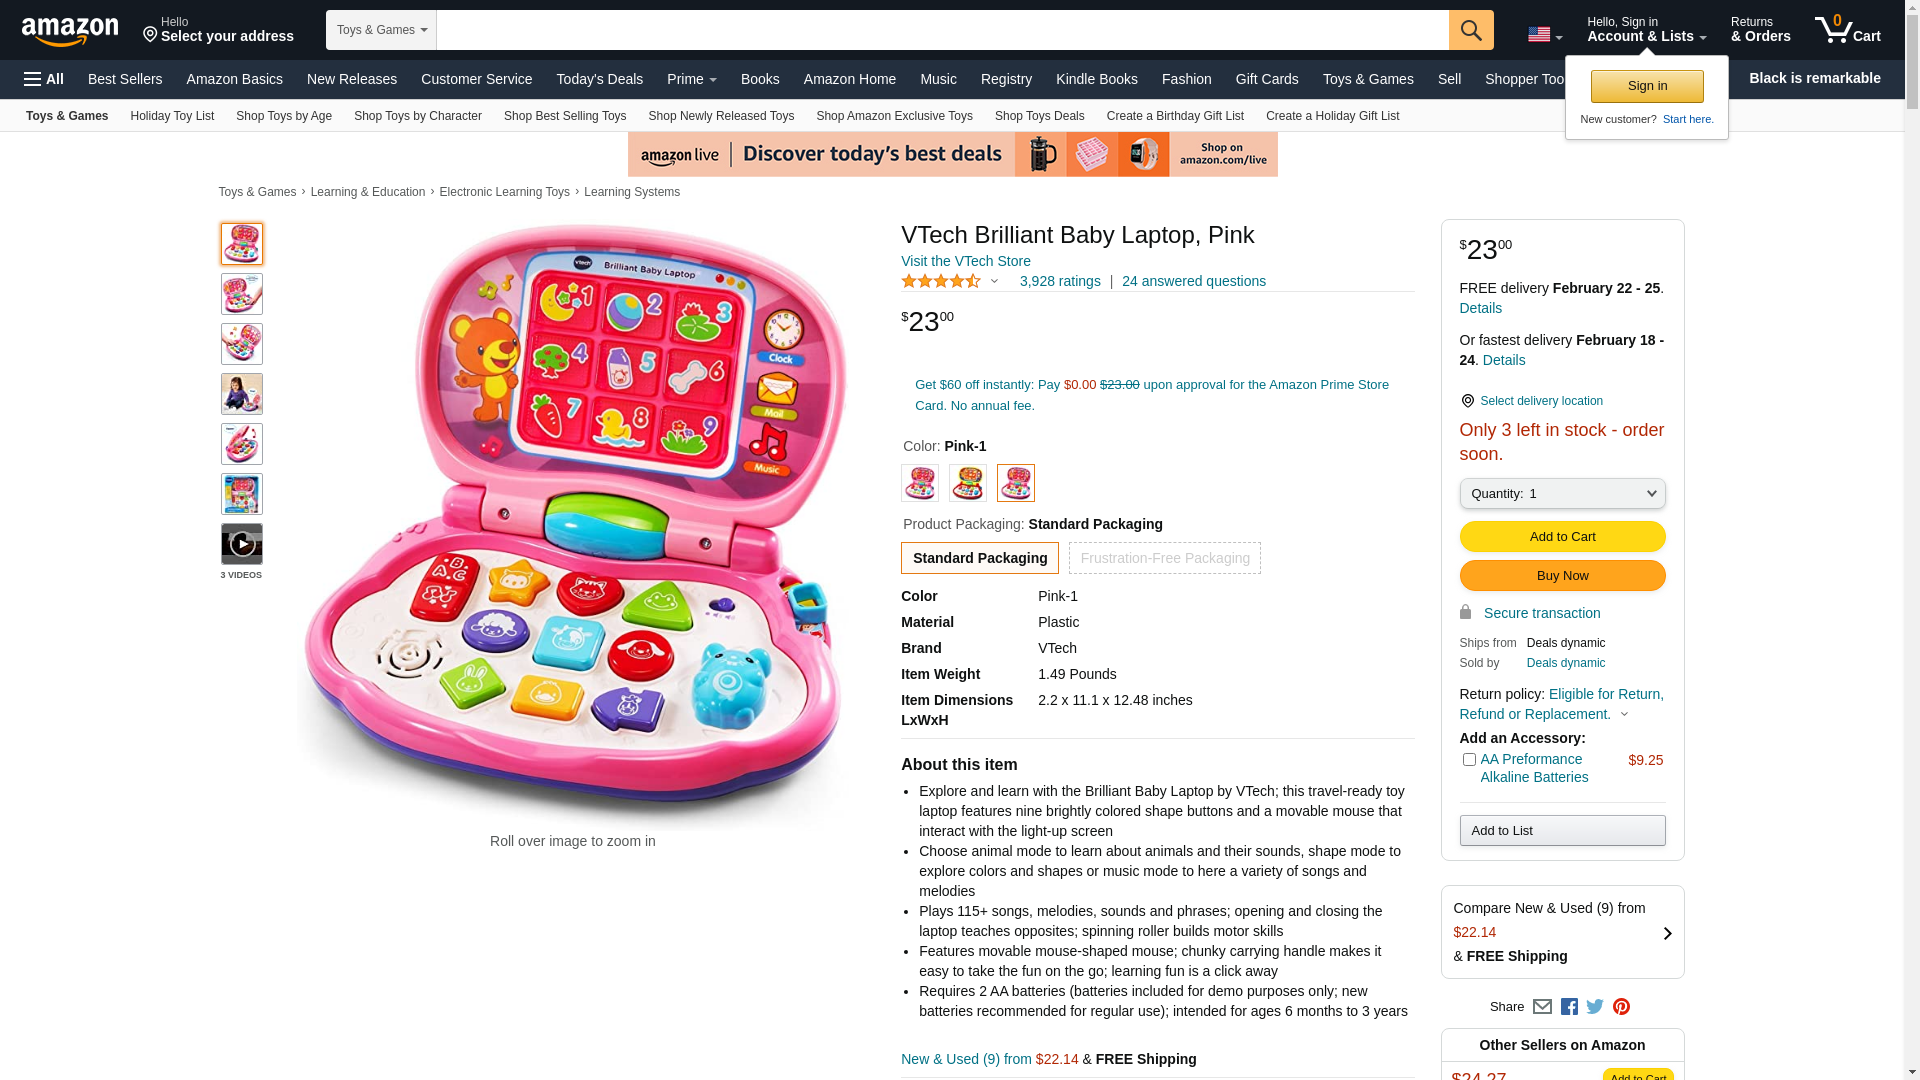Image resolution: width=1920 pixels, height=1080 pixels.
Task: Open the shopping cart icon
Action: pos(1847,29)
